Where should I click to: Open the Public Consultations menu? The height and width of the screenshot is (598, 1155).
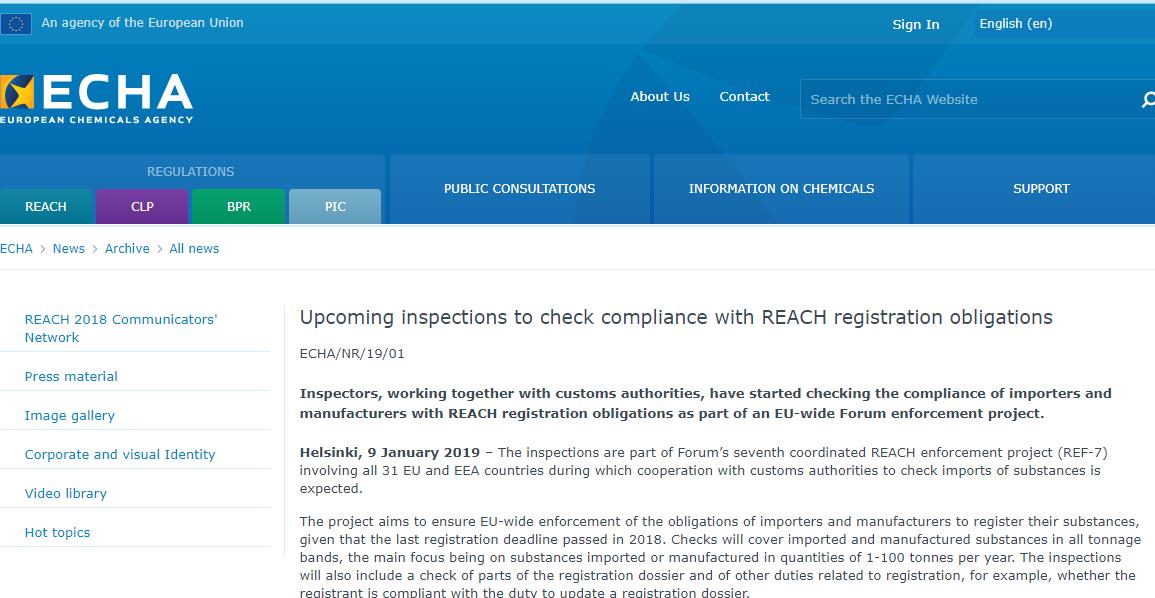[x=519, y=189]
